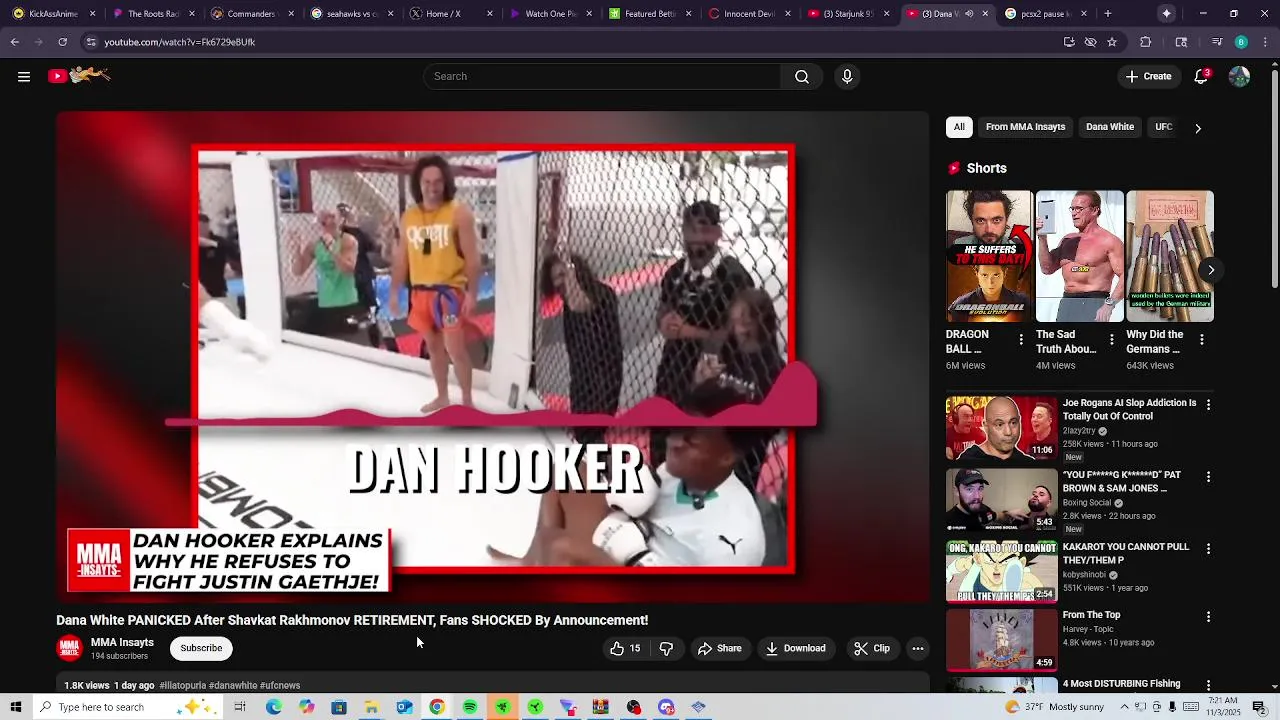Viewport: 1280px width, 720px height.
Task: Bookmark this page with star icon
Action: pyautogui.click(x=1112, y=42)
